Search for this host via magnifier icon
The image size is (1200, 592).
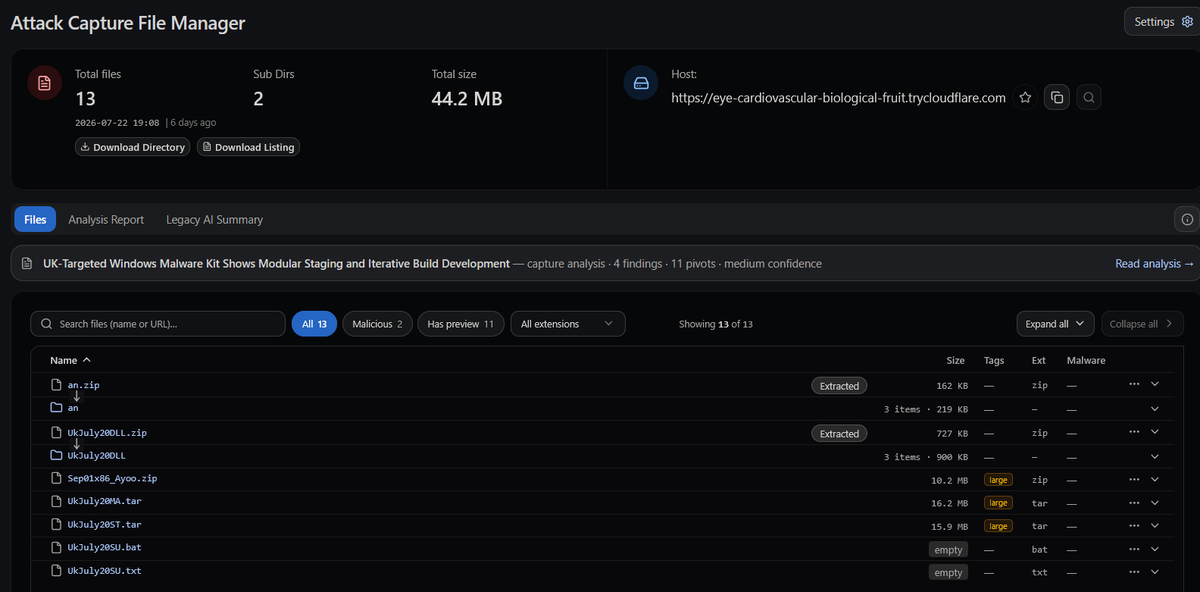(1089, 98)
